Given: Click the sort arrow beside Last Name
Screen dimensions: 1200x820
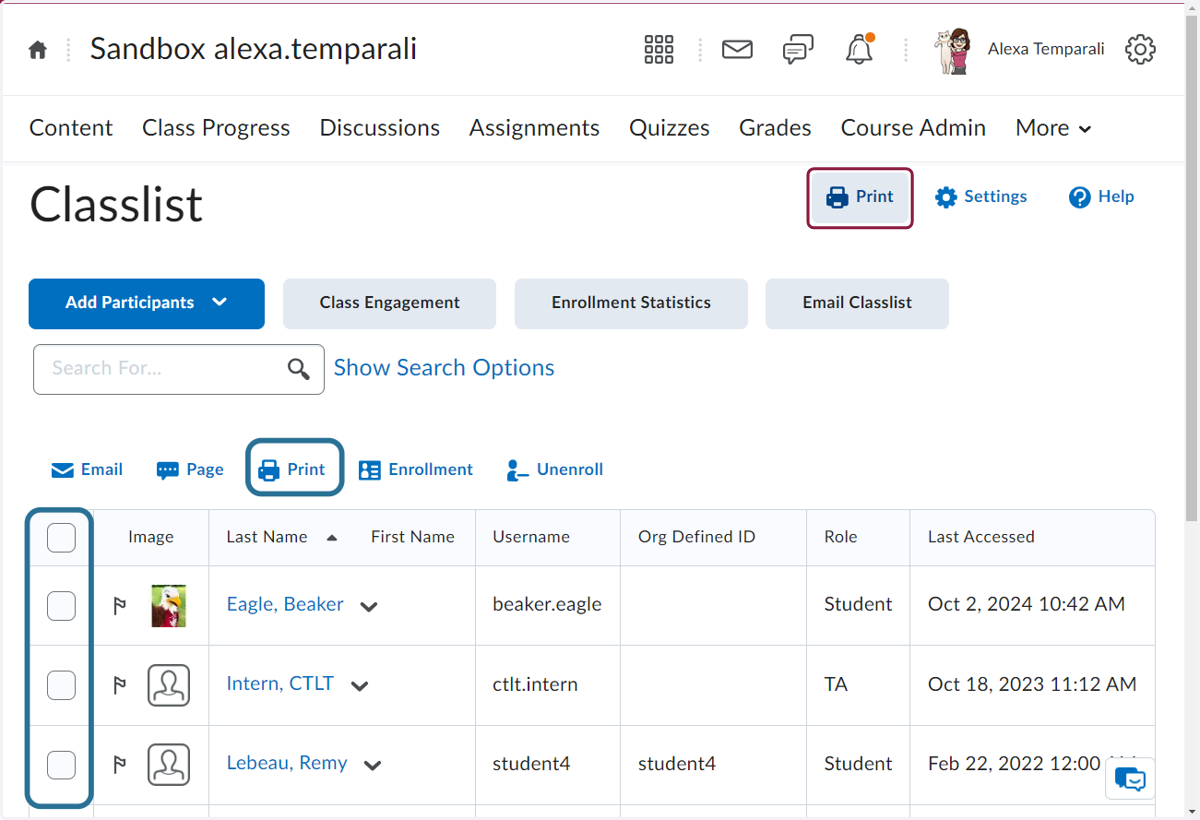Looking at the screenshot, I should pos(332,538).
